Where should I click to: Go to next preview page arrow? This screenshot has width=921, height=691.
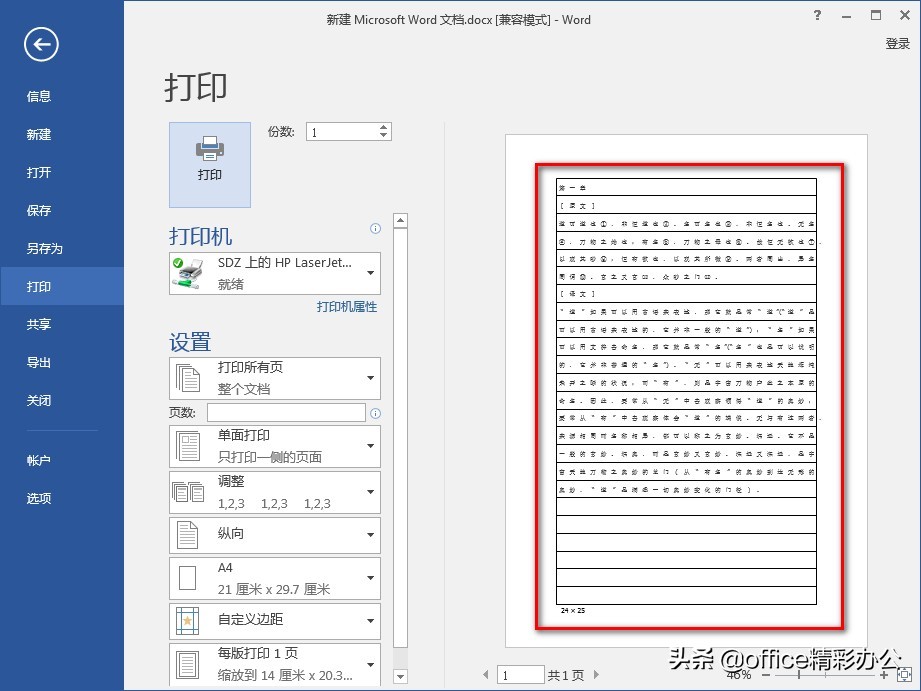[x=596, y=675]
